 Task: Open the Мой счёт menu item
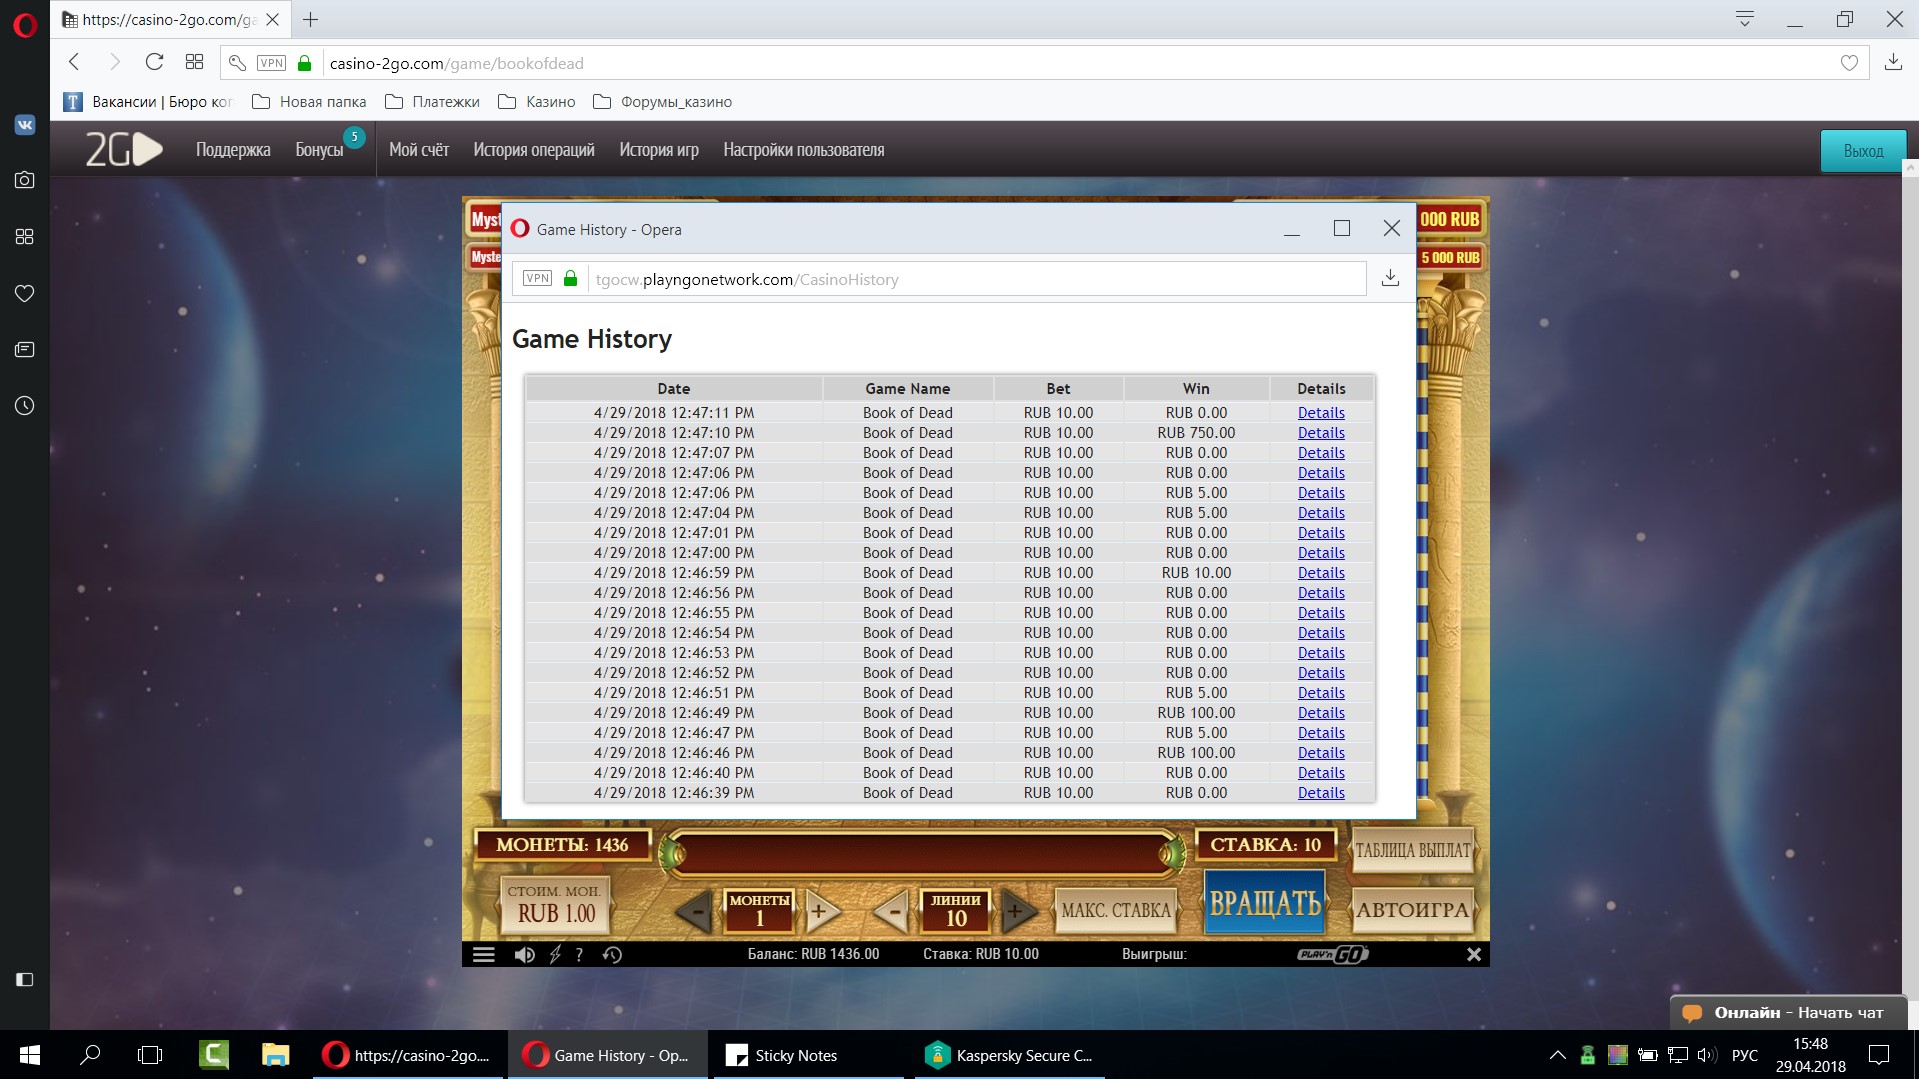(x=419, y=150)
